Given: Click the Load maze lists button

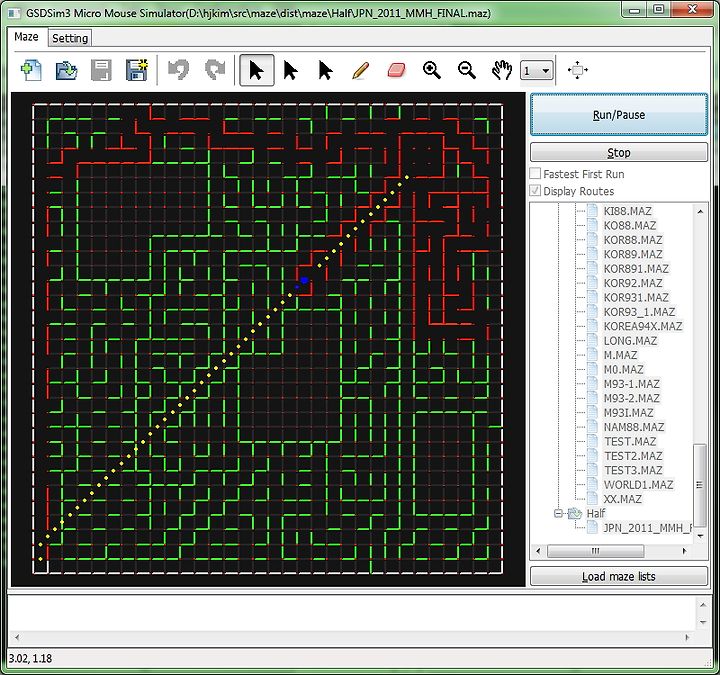Looking at the screenshot, I should click(x=619, y=576).
